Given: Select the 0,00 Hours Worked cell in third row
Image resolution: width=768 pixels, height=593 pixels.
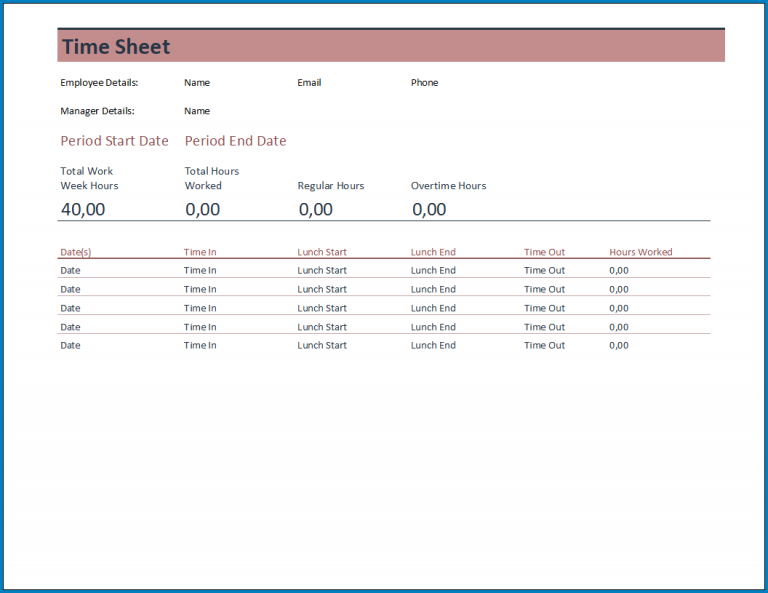Looking at the screenshot, I should 619,308.
